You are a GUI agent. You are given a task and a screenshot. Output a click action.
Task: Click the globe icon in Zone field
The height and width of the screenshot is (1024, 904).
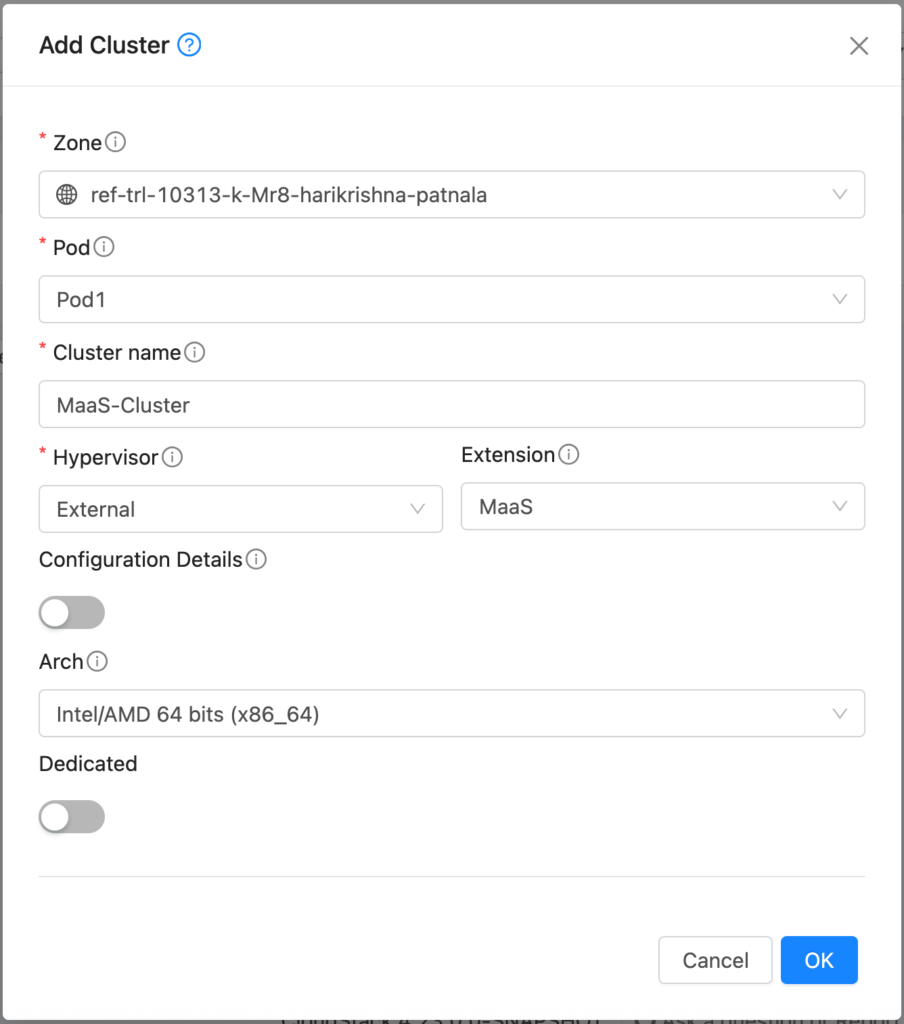(66, 195)
